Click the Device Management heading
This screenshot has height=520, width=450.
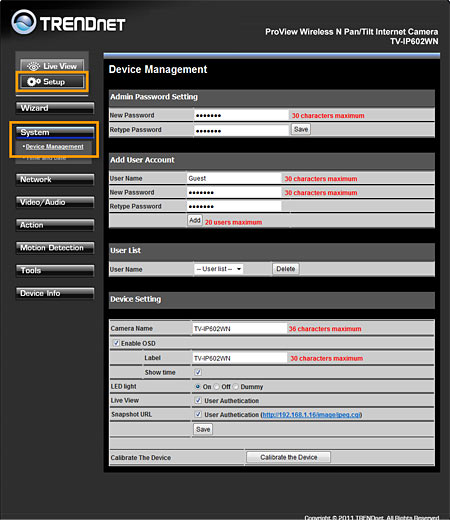(158, 69)
